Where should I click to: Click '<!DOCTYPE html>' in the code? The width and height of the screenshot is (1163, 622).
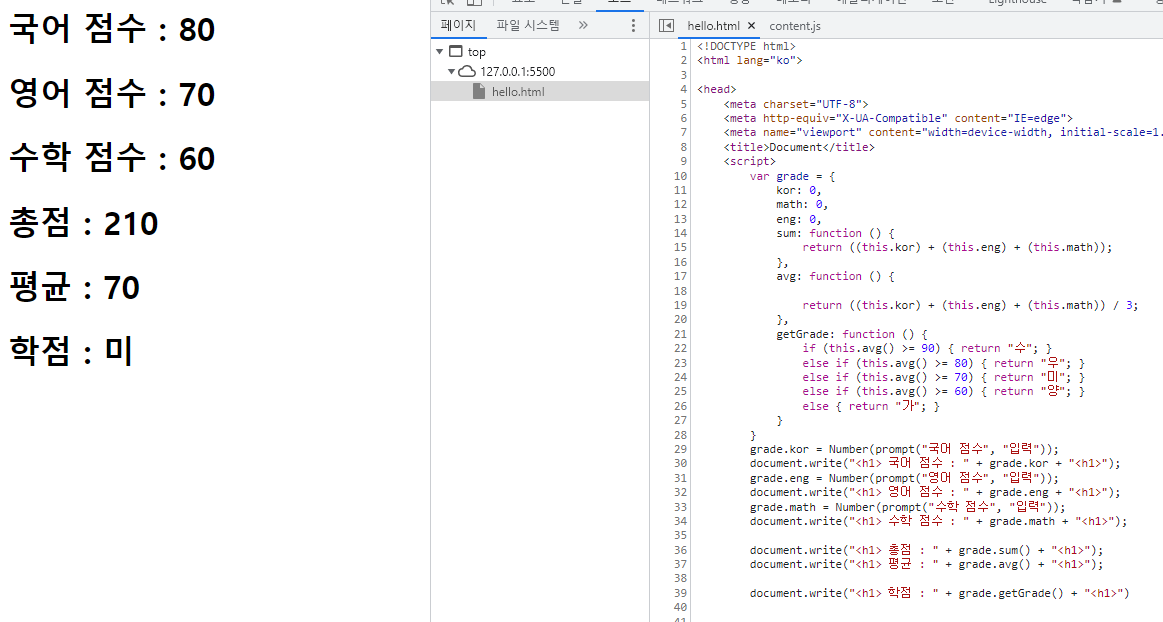[746, 46]
